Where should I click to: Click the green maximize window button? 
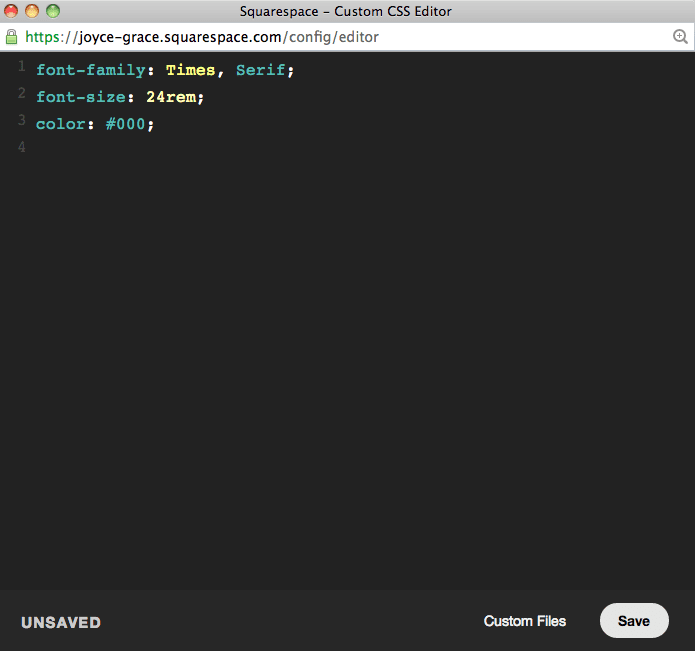click(x=53, y=11)
